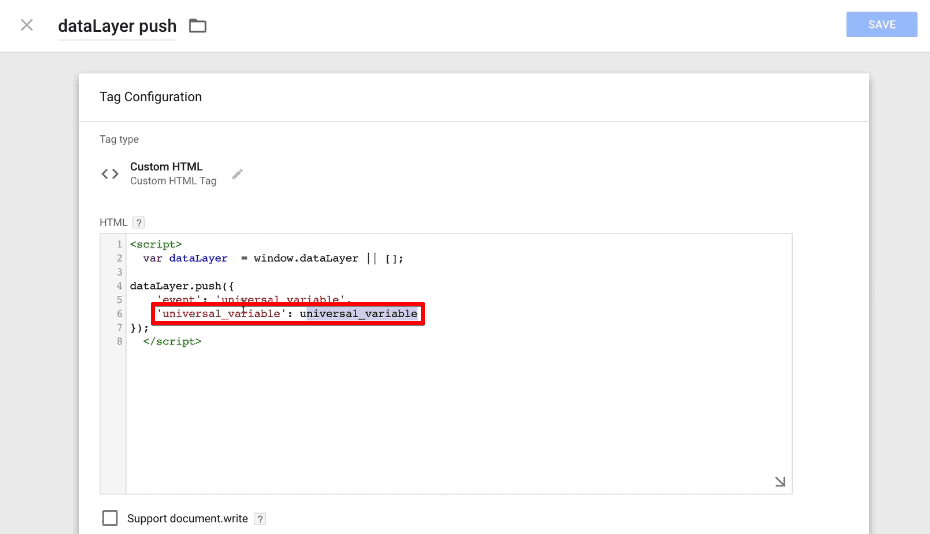
Task: Place cursor on '</script>' closing line
Action: (x=172, y=342)
